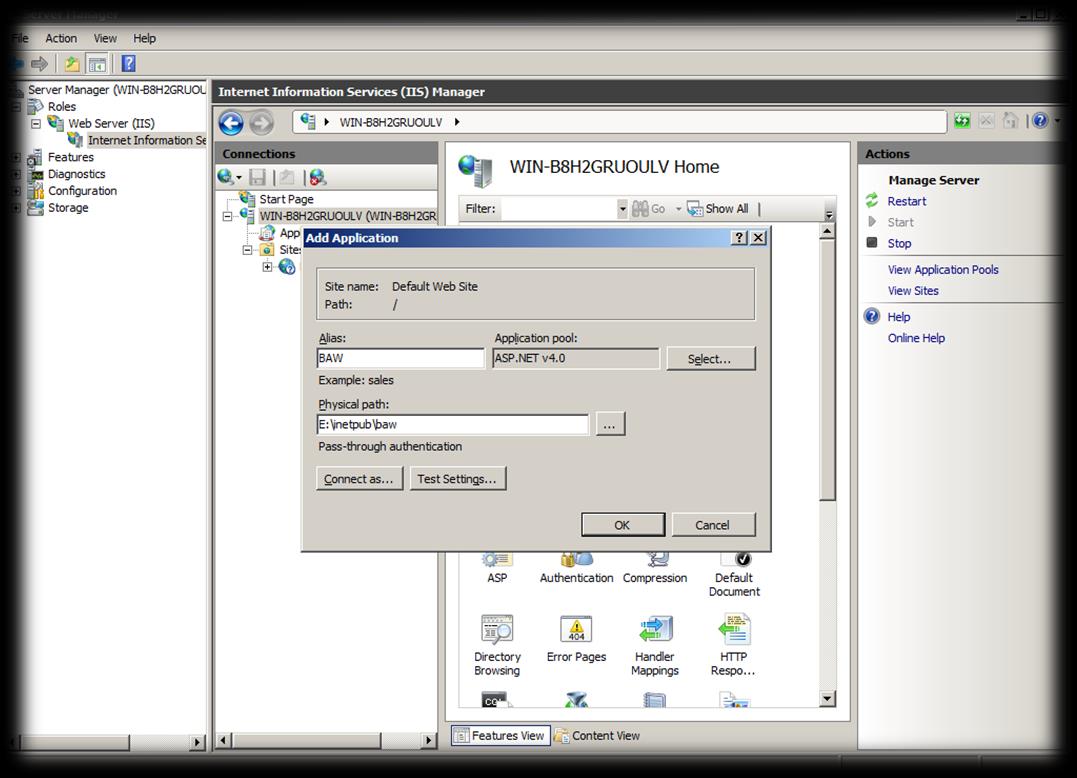The height and width of the screenshot is (778, 1077).
Task: Click Show All in filter bar
Action: click(718, 209)
